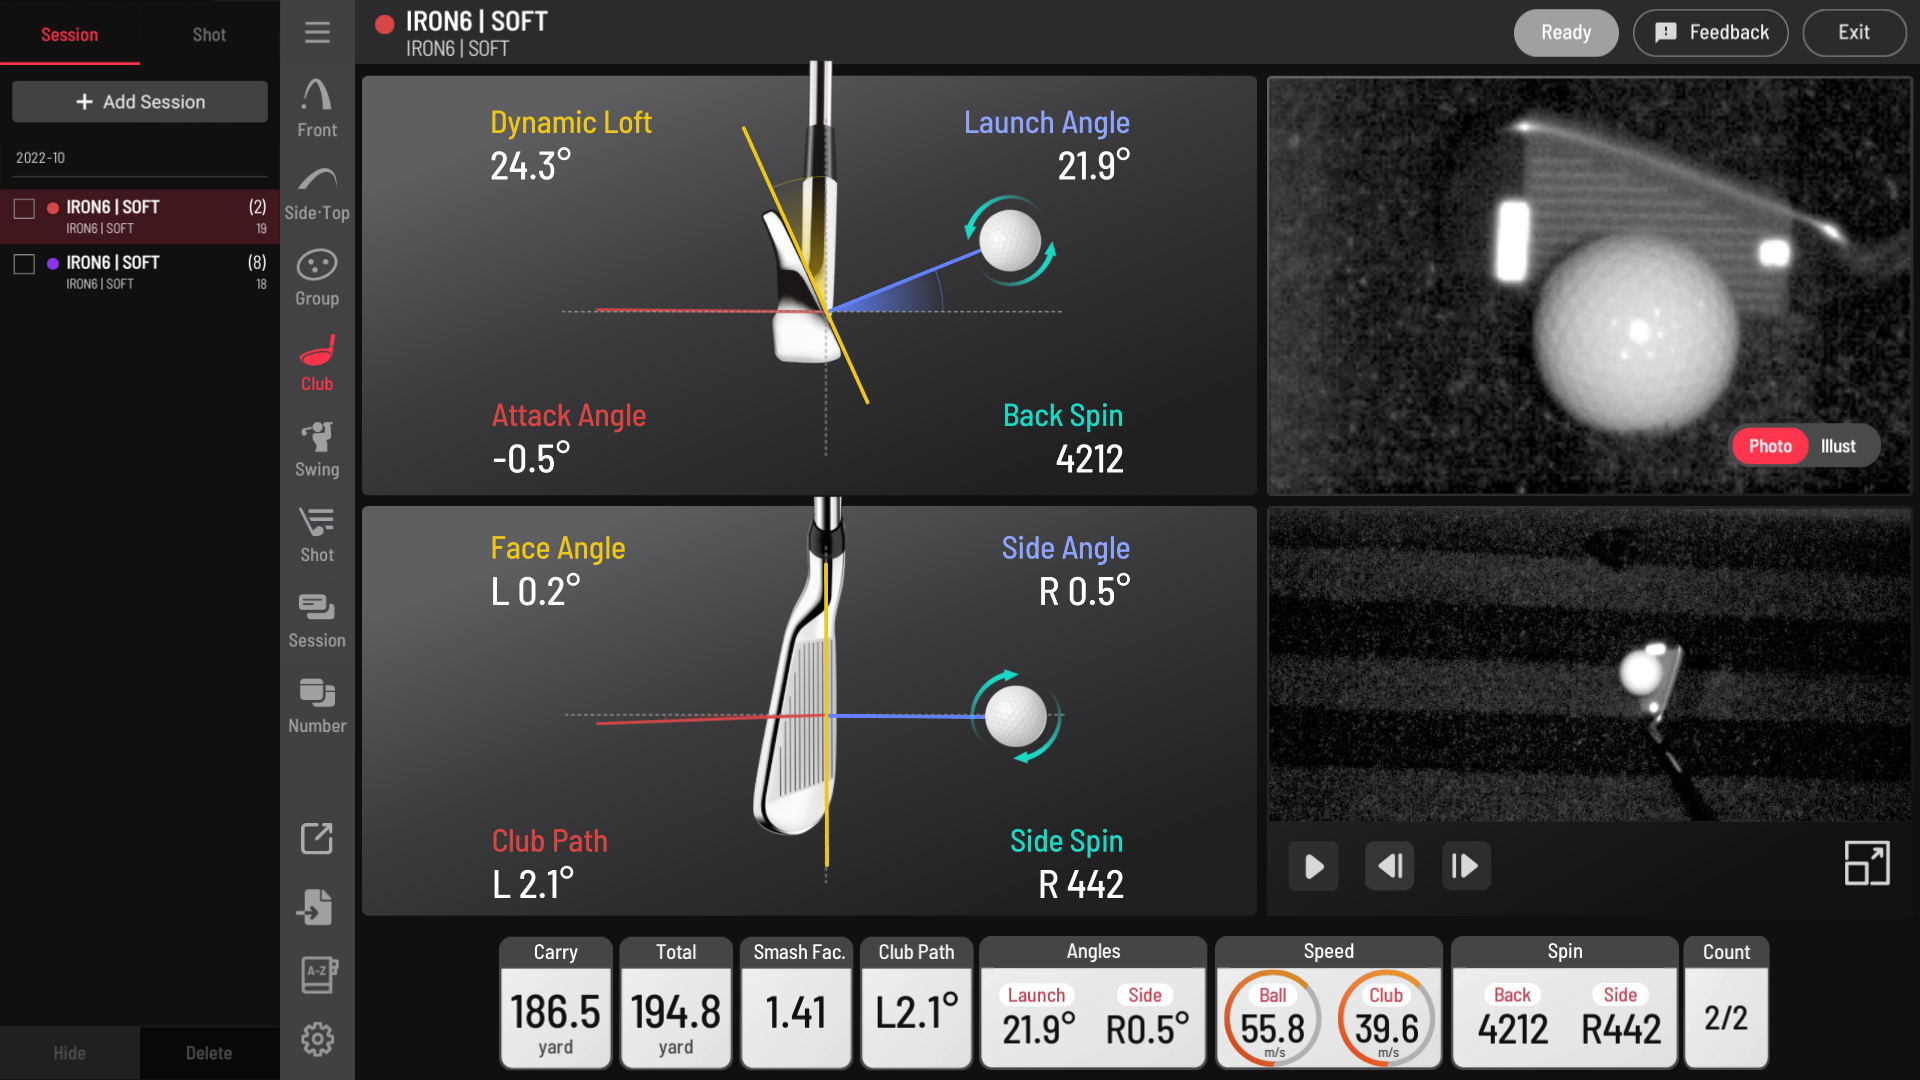The width and height of the screenshot is (1920, 1080).
Task: Switch to the Shot tab
Action: (209, 35)
